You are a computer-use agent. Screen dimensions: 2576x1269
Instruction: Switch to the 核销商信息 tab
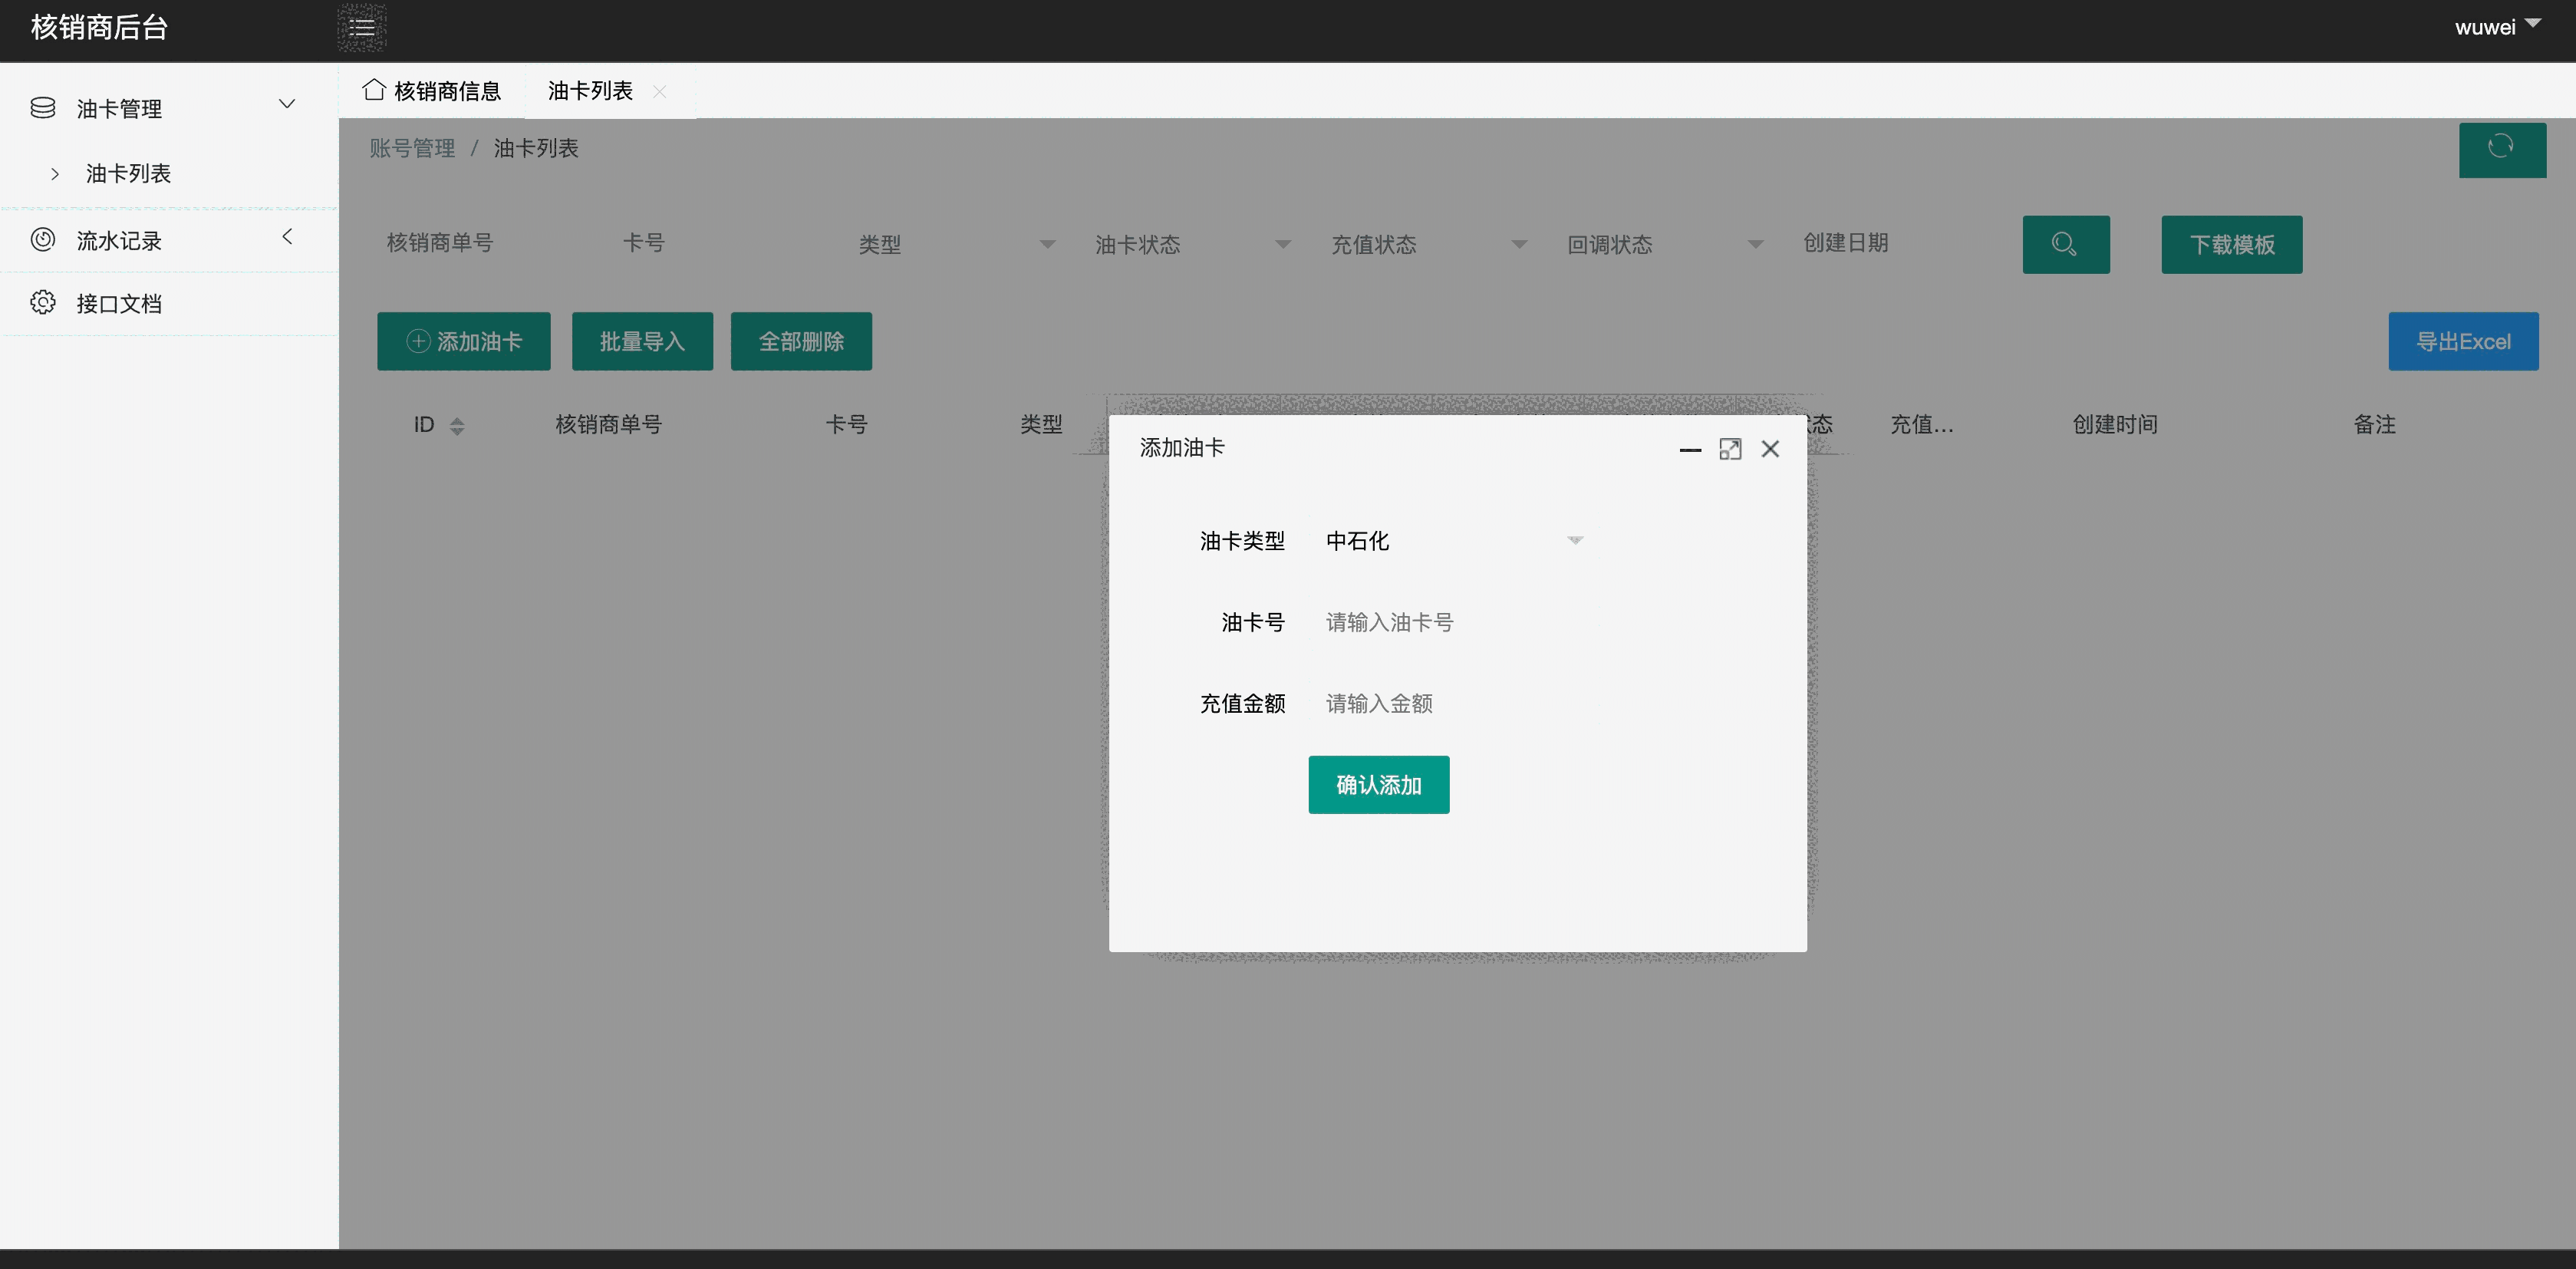coord(432,91)
